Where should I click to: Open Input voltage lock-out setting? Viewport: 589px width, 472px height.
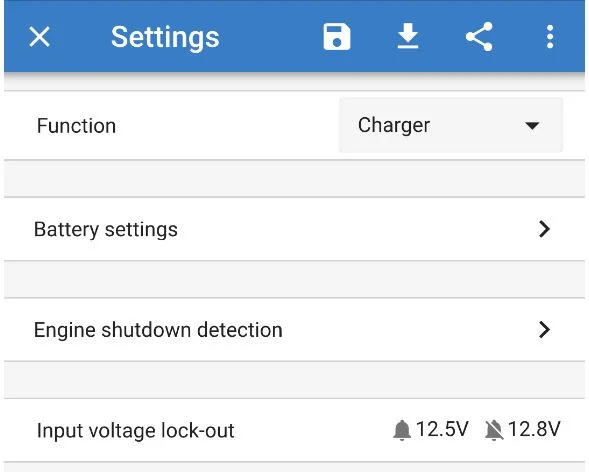coord(294,430)
